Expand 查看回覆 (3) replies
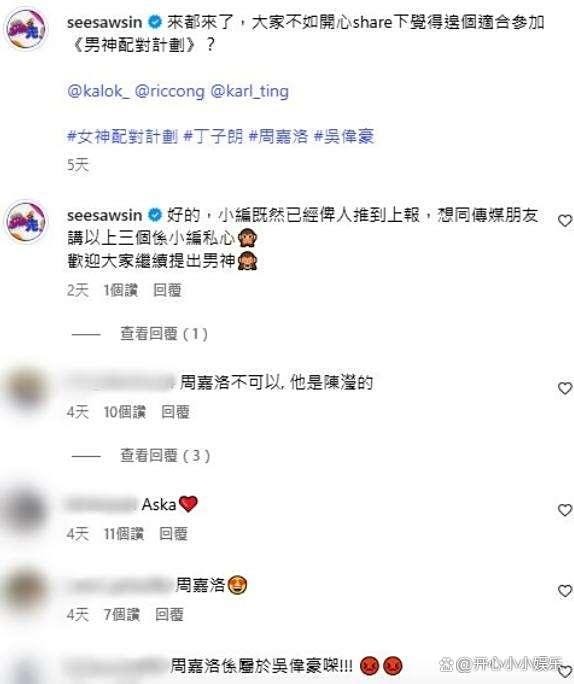This screenshot has height=684, width=574. (x=165, y=456)
